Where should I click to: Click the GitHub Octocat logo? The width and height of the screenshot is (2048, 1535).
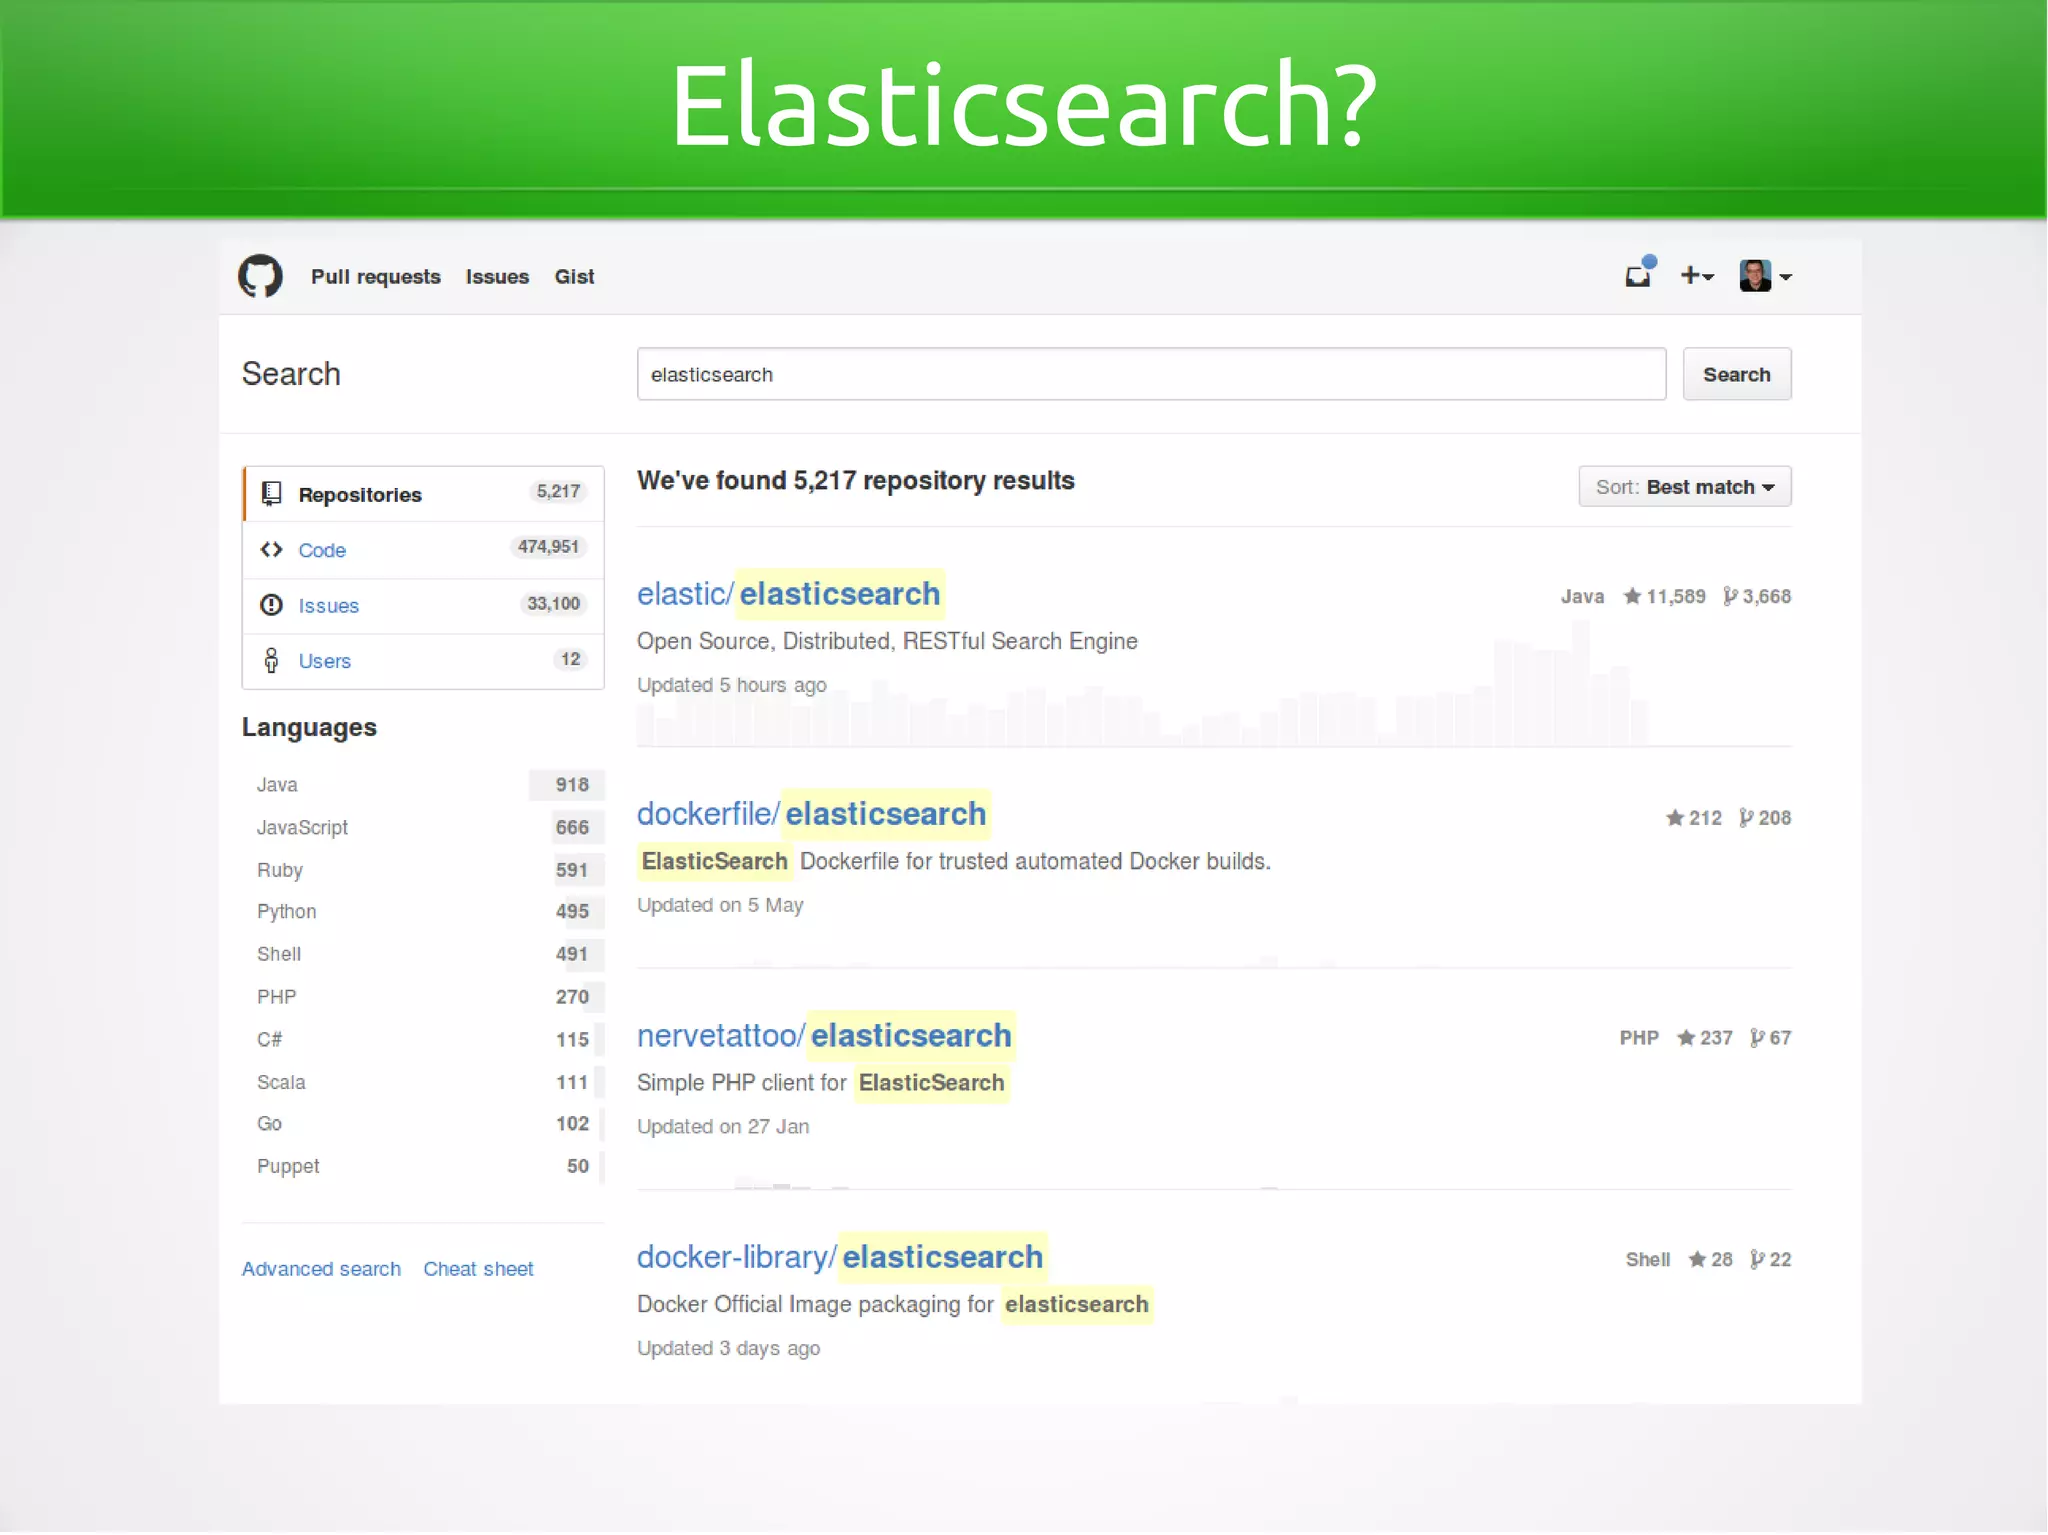(x=260, y=276)
